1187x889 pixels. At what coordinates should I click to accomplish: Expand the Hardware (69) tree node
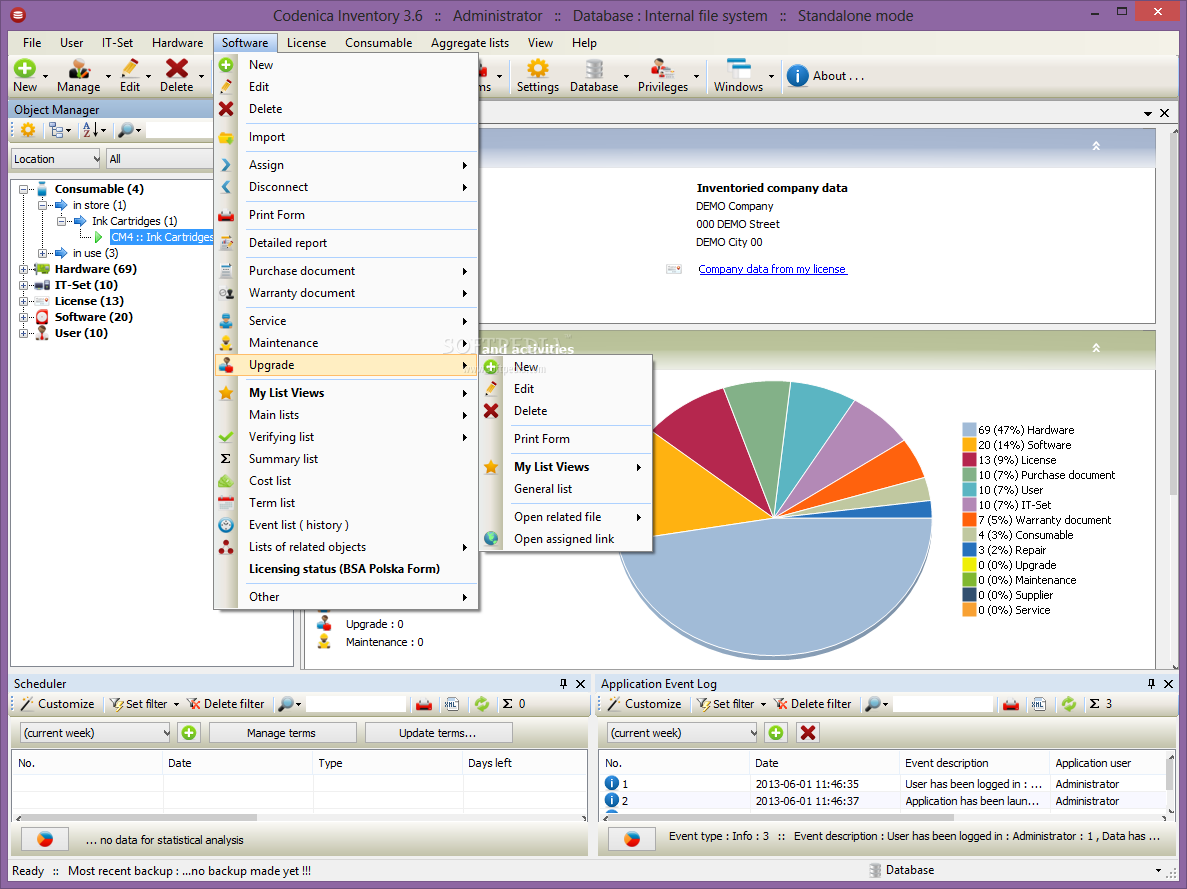click(x=23, y=269)
